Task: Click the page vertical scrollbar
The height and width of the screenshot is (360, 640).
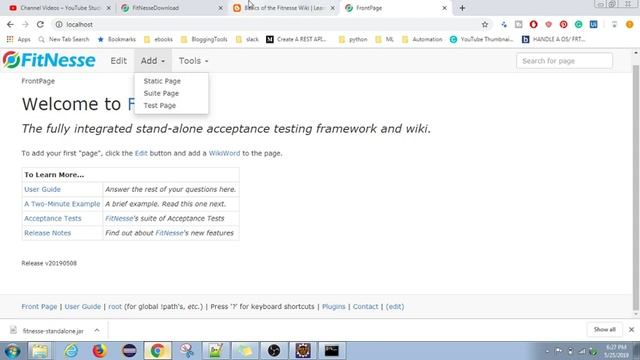Action: pos(636,188)
